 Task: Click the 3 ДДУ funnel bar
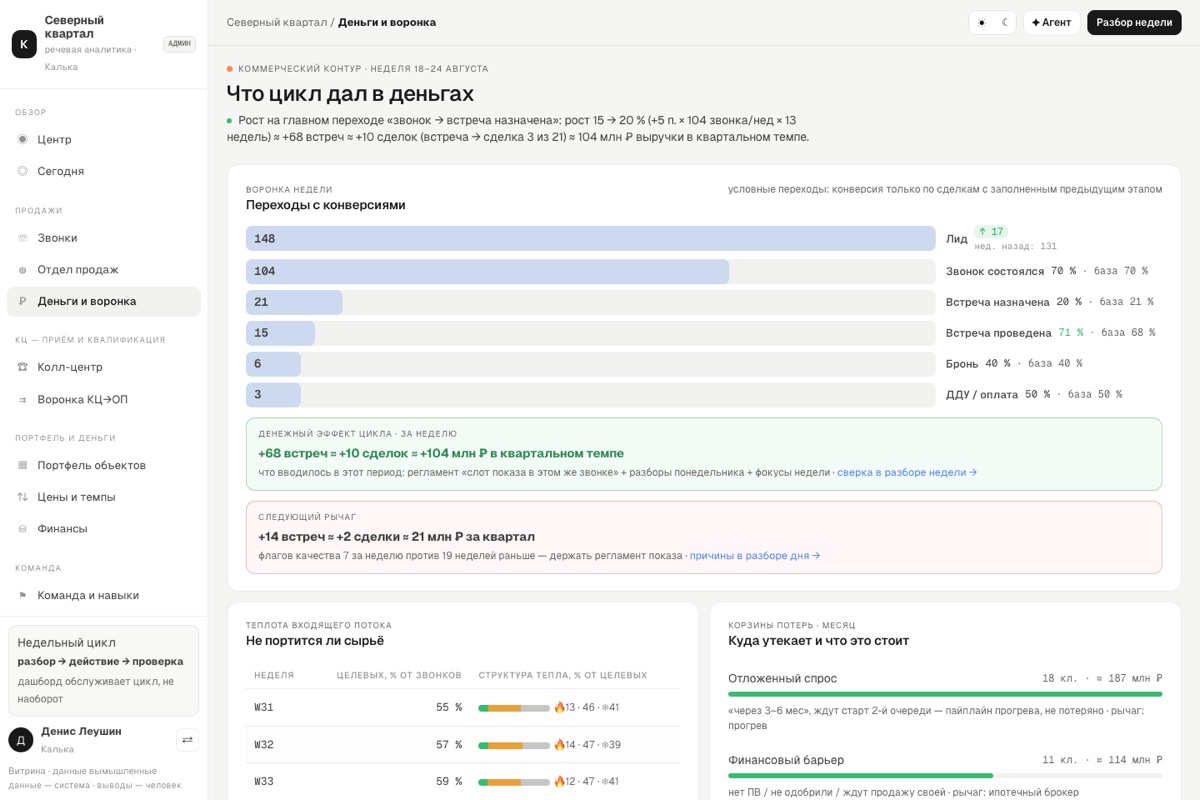(x=273, y=395)
